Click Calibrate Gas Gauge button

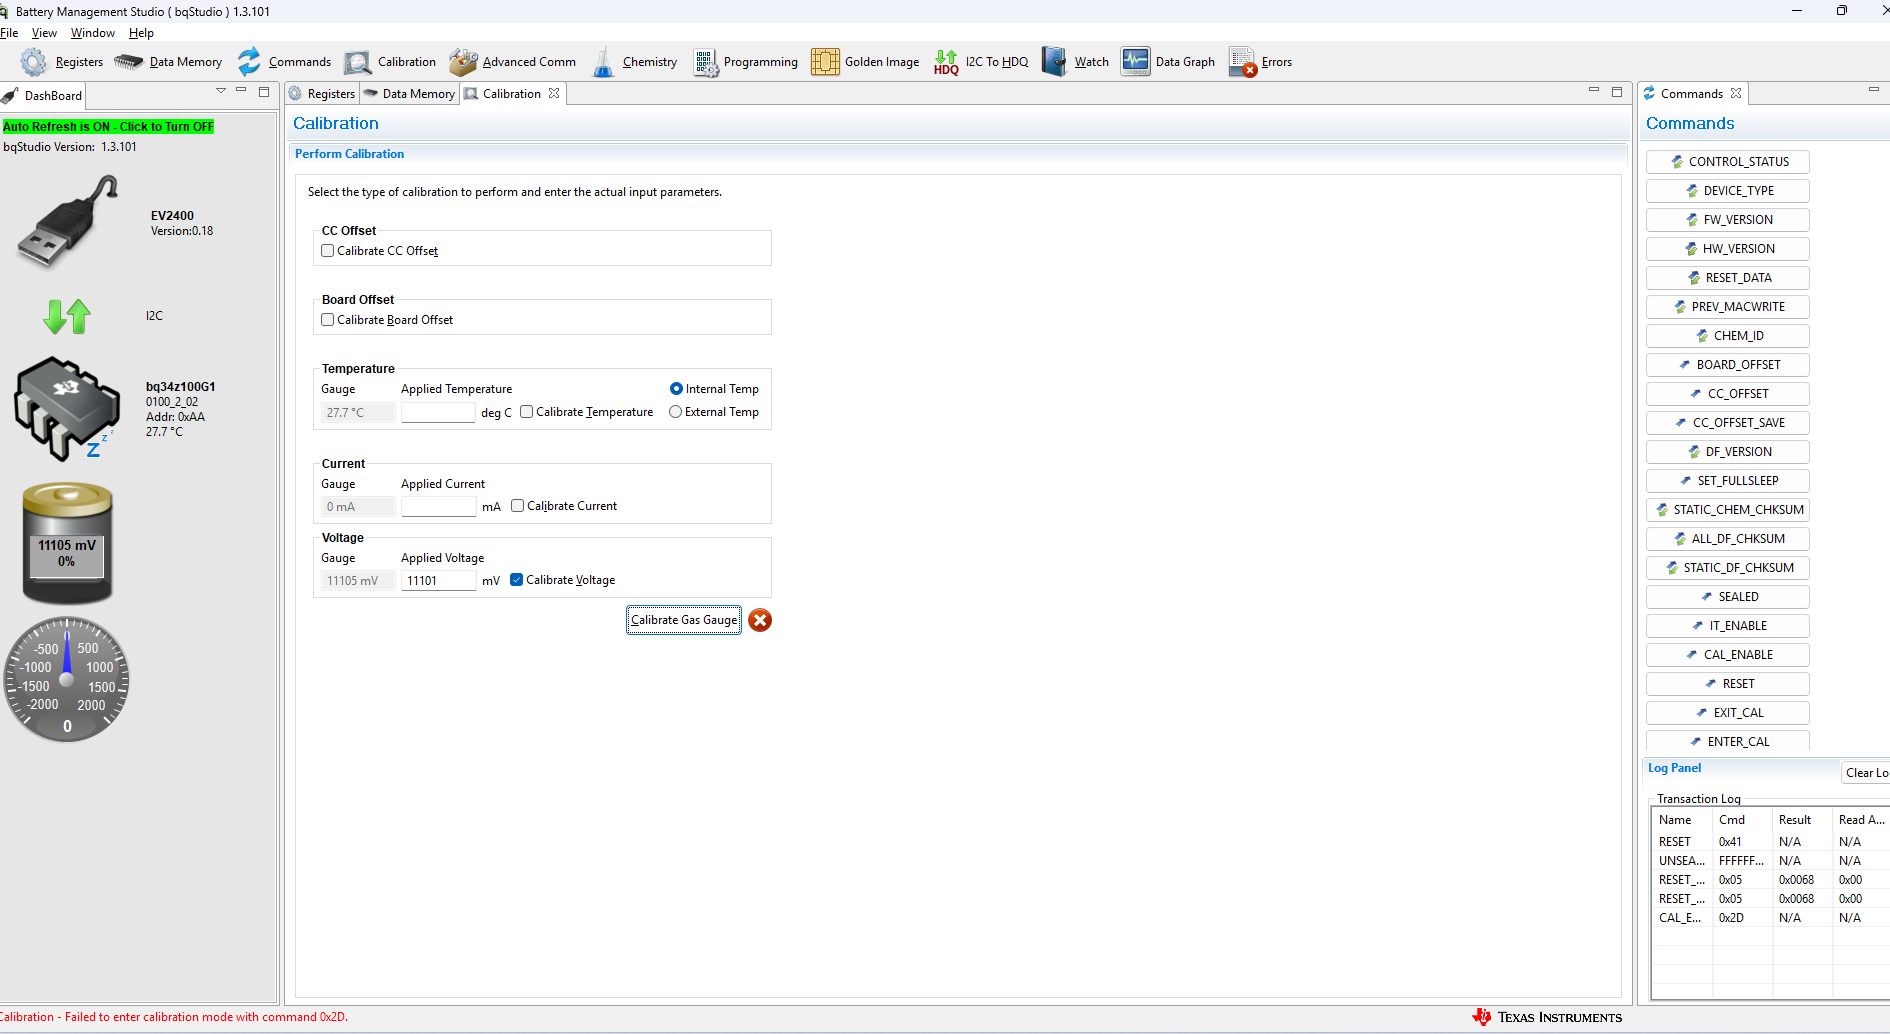(684, 620)
